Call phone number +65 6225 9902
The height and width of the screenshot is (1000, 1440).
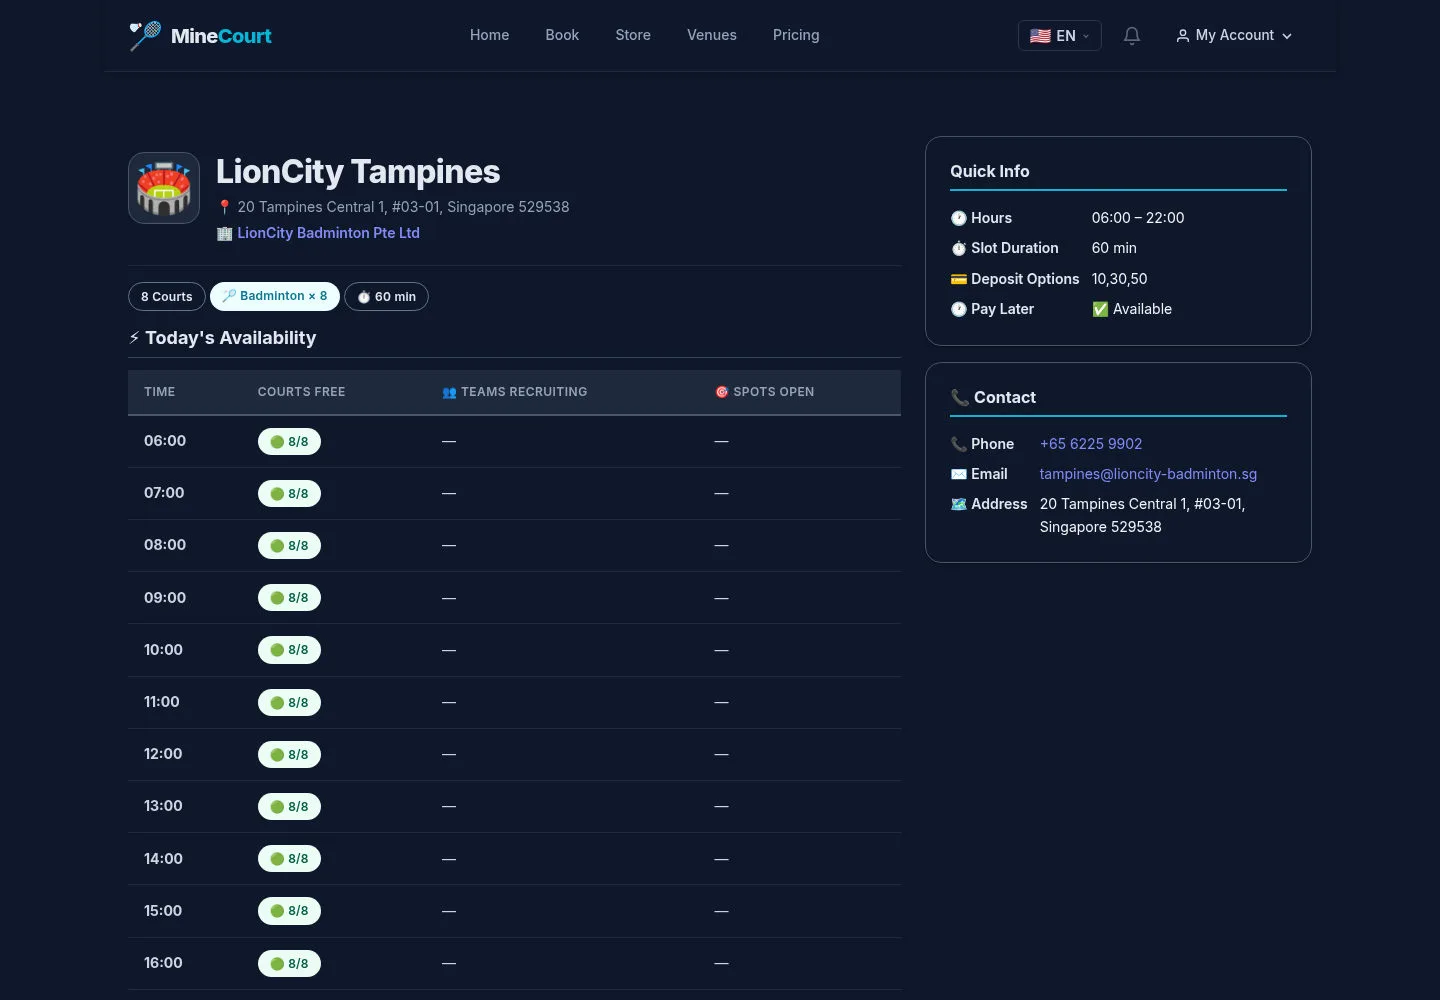coord(1091,444)
